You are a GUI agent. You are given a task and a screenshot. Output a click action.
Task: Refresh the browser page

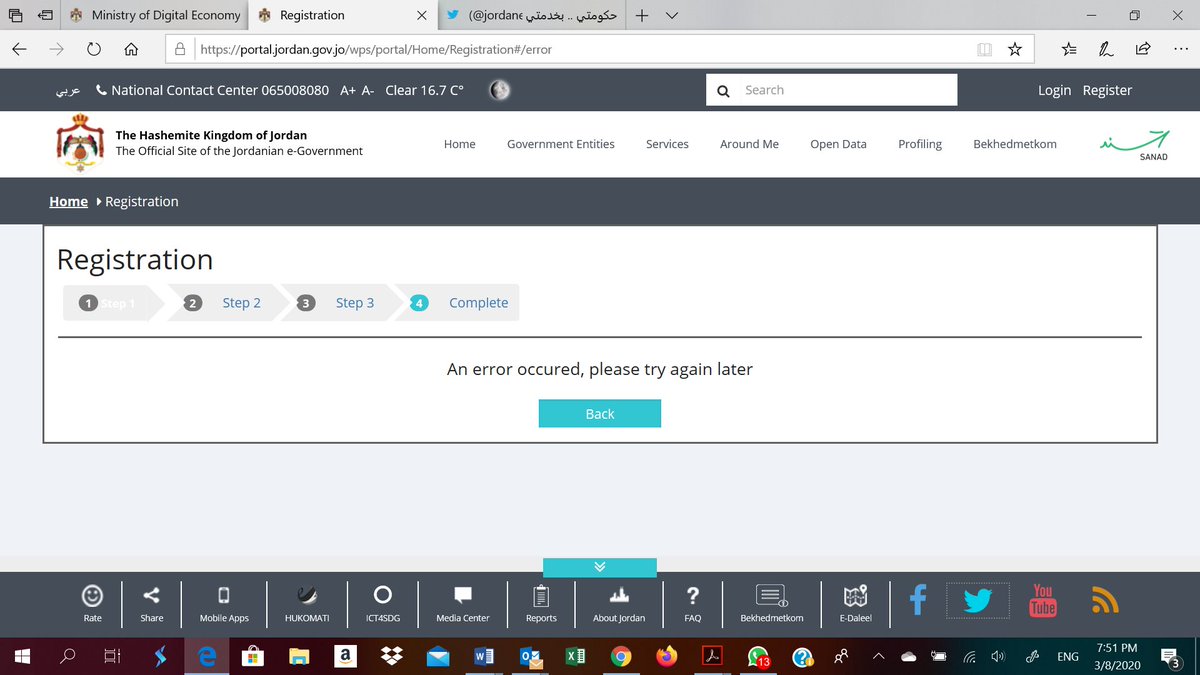(94, 49)
